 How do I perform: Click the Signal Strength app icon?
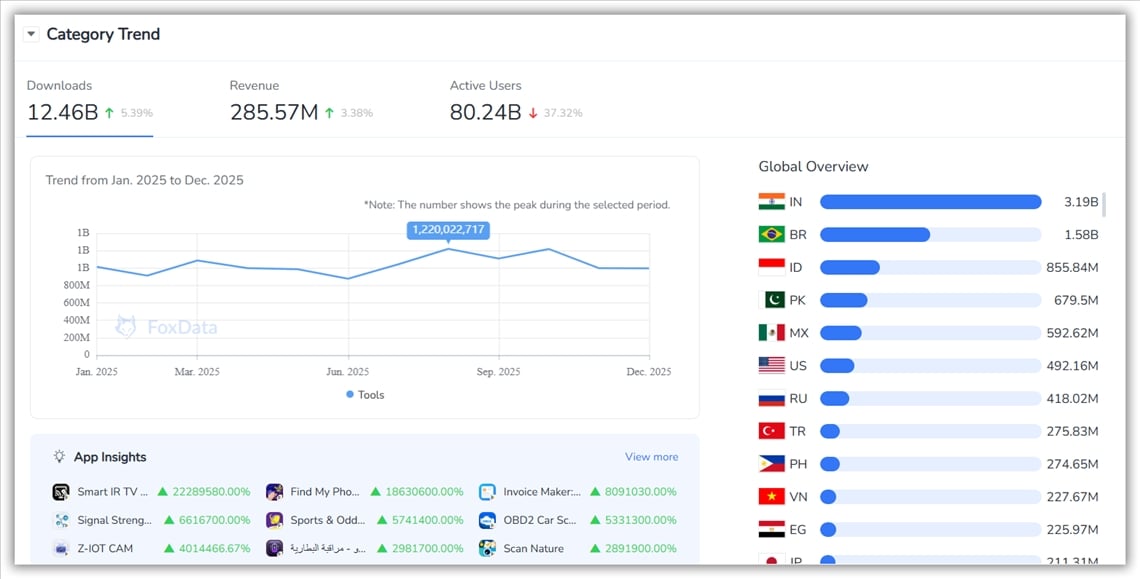pyautogui.click(x=61, y=520)
